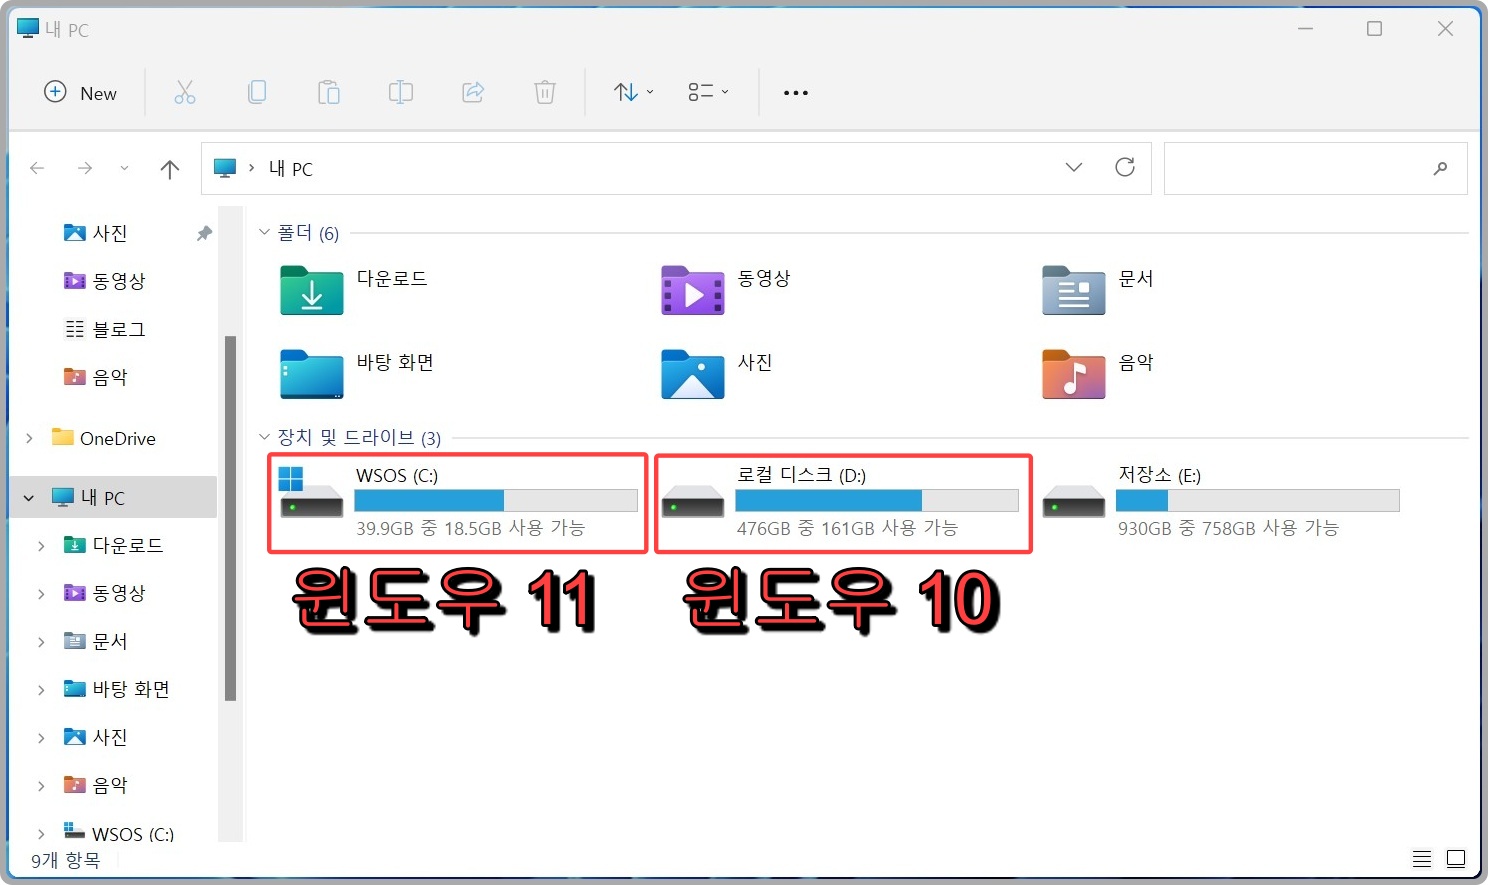The height and width of the screenshot is (885, 1488).
Task: Click the Rename icon in the toolbar
Action: (401, 92)
